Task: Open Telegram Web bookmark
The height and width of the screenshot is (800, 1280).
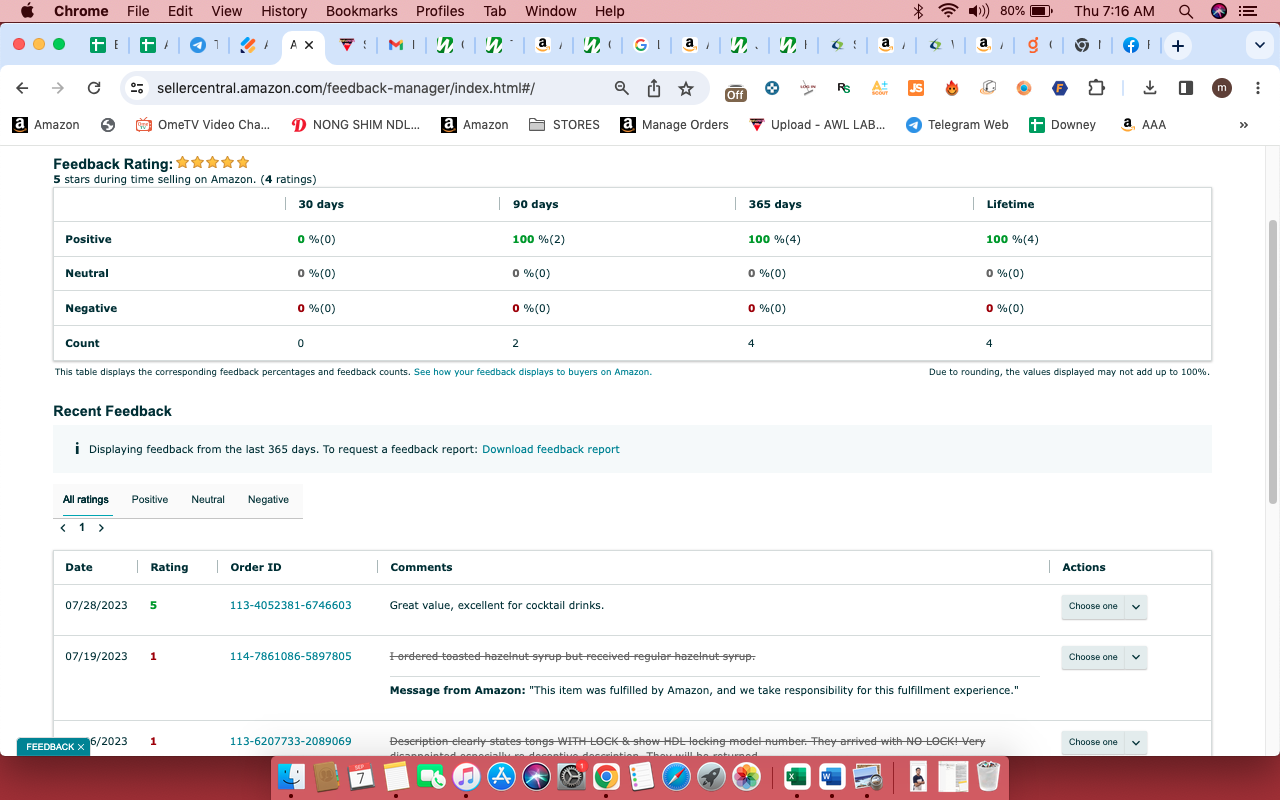Action: (957, 125)
